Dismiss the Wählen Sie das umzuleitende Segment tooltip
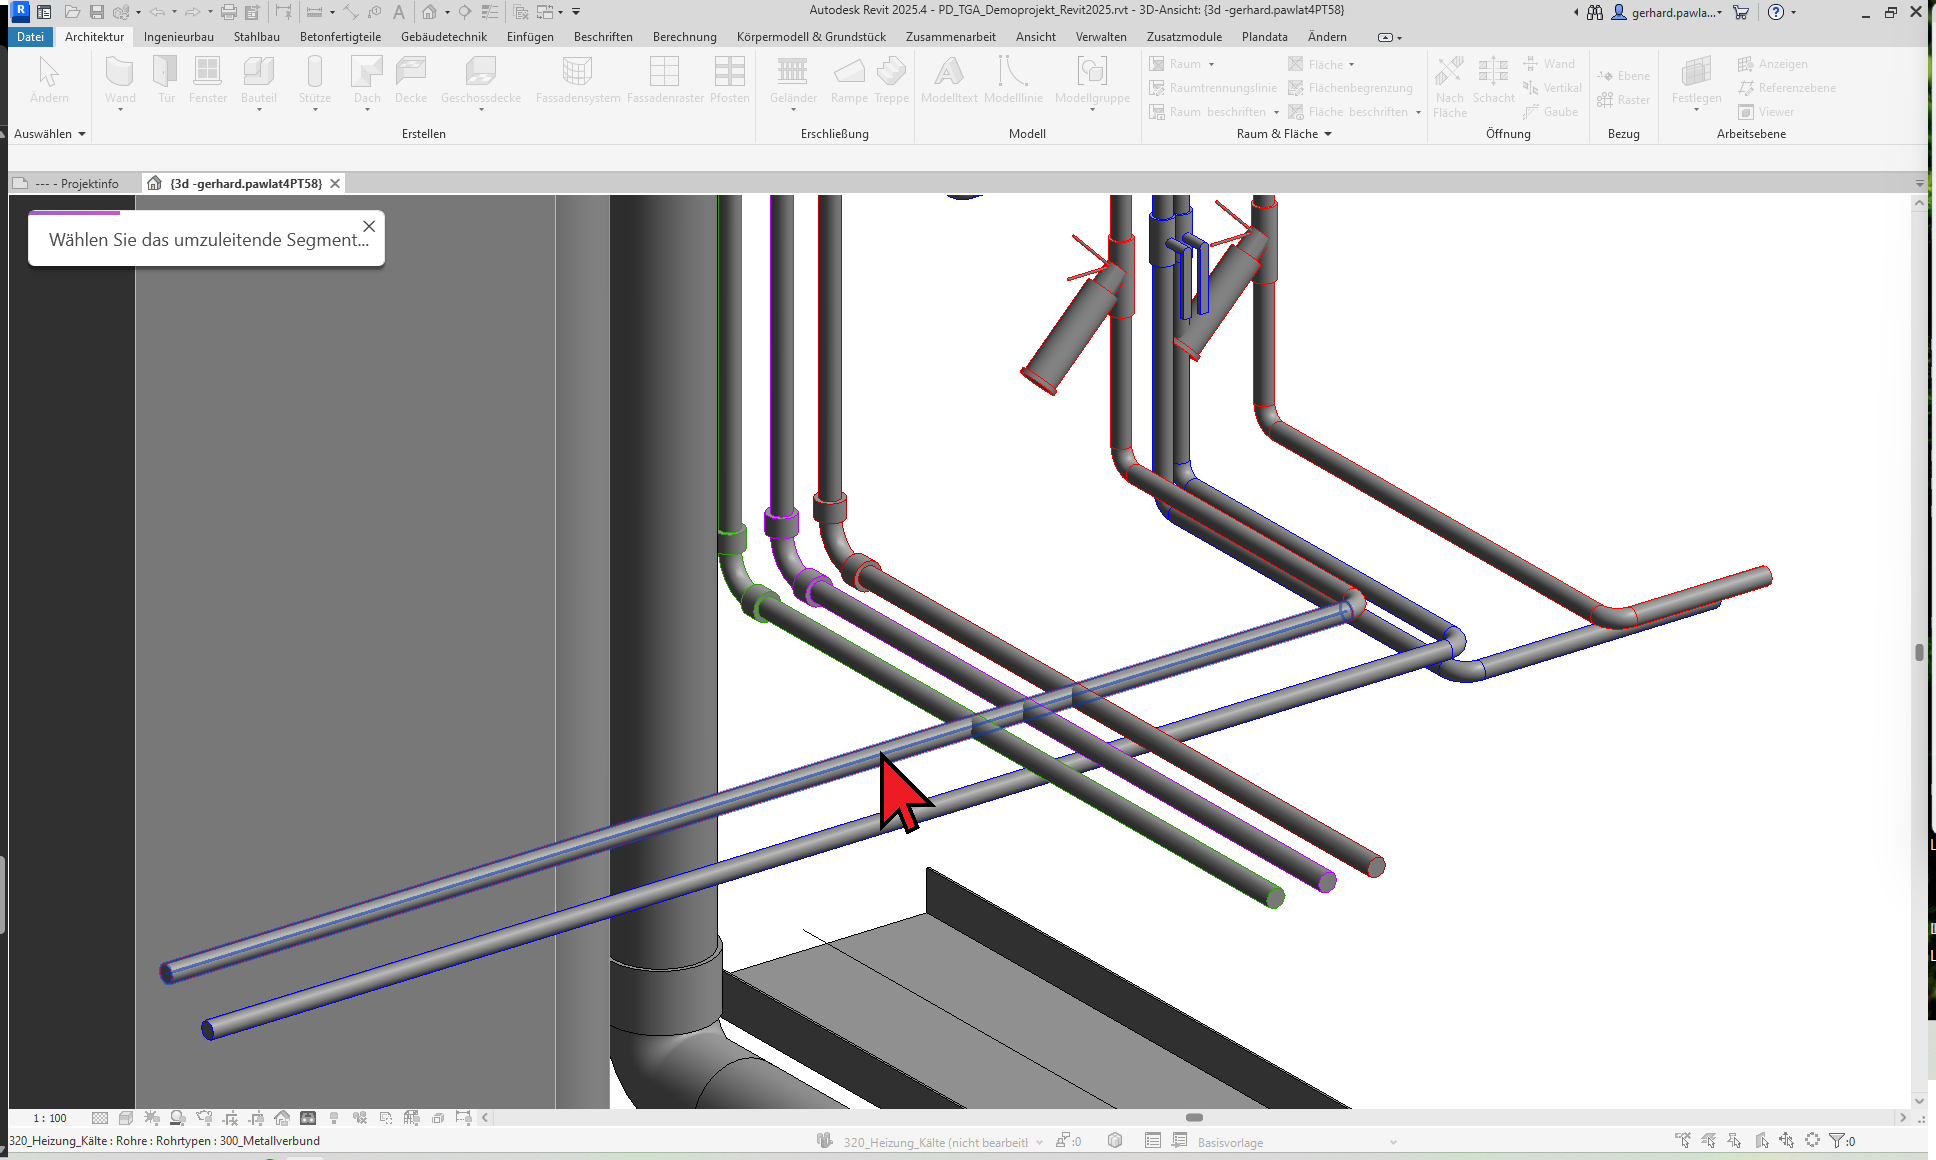This screenshot has width=1936, height=1160. [x=369, y=226]
